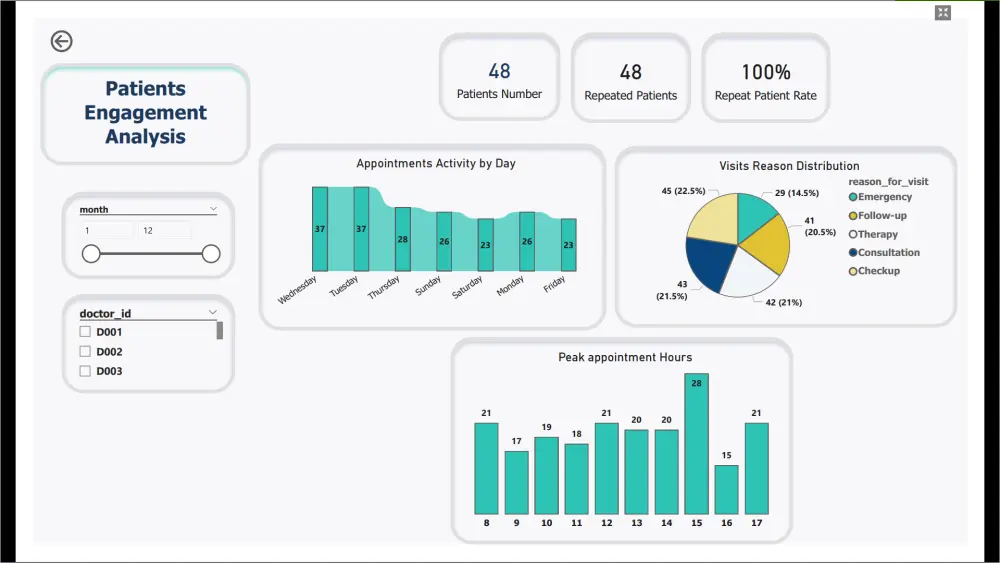The image size is (1000, 563).
Task: Click the Visits Reason Distribution title
Action: coord(789,166)
